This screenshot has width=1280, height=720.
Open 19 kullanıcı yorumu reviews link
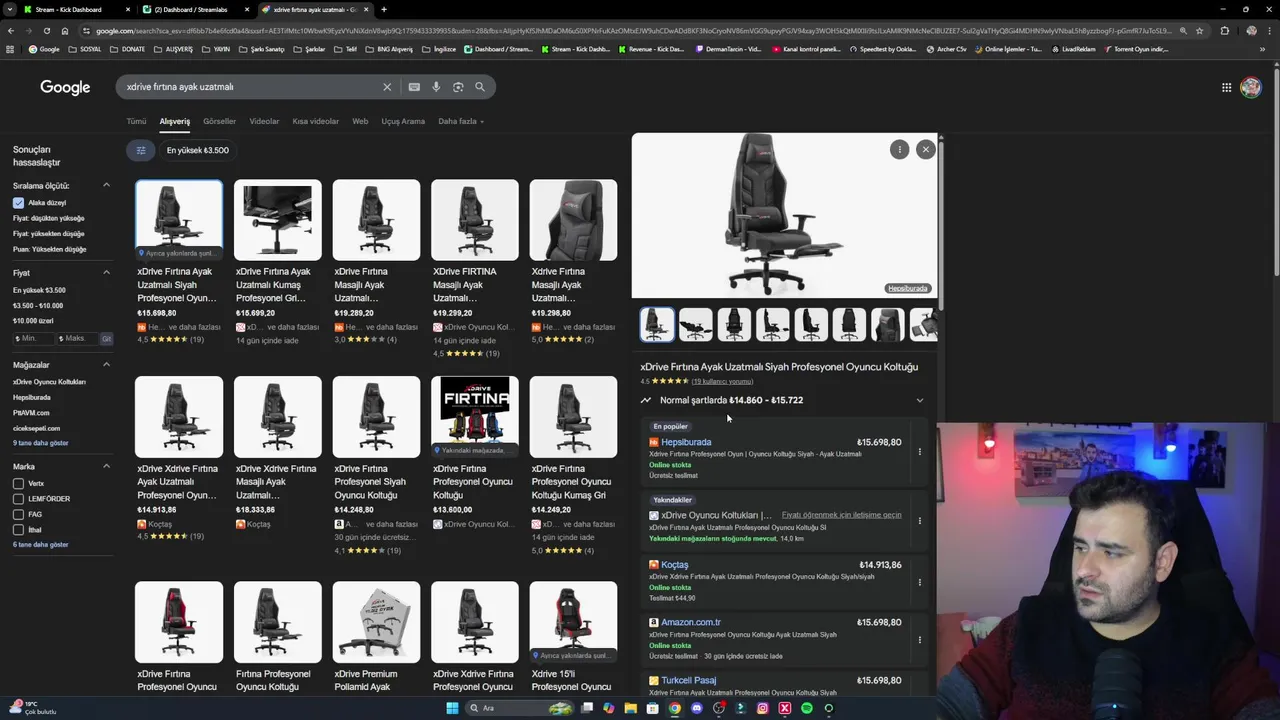[x=723, y=381]
